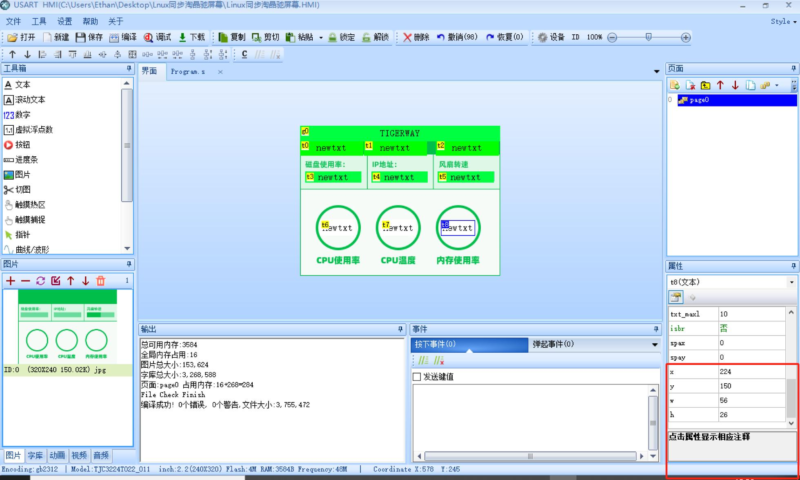Move picture up in the 图片 panel

70,281
